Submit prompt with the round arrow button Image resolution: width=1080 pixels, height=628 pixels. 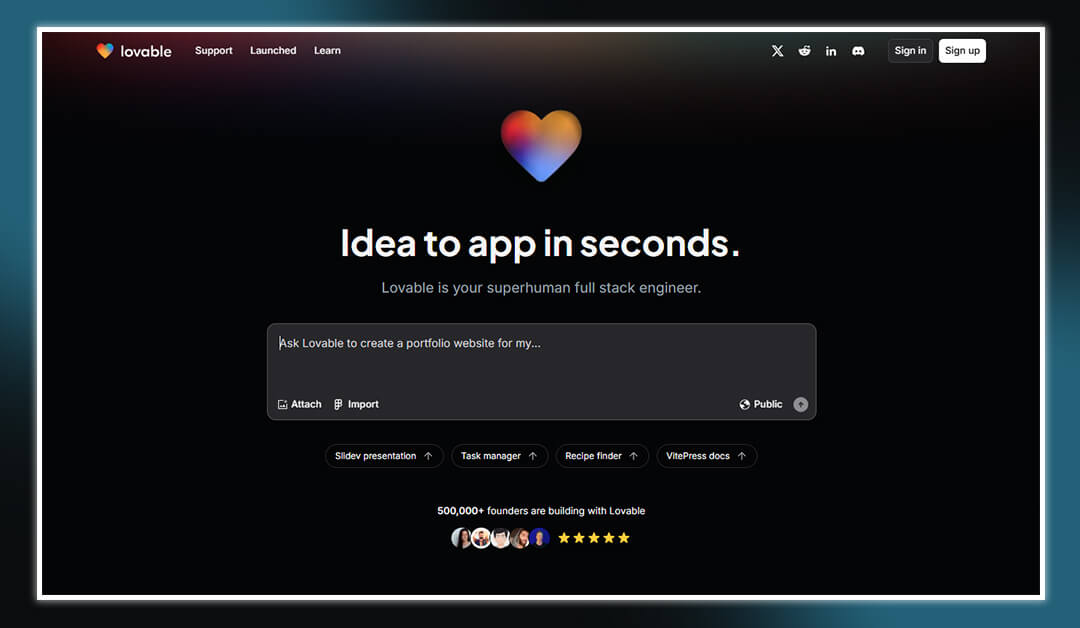coord(800,404)
